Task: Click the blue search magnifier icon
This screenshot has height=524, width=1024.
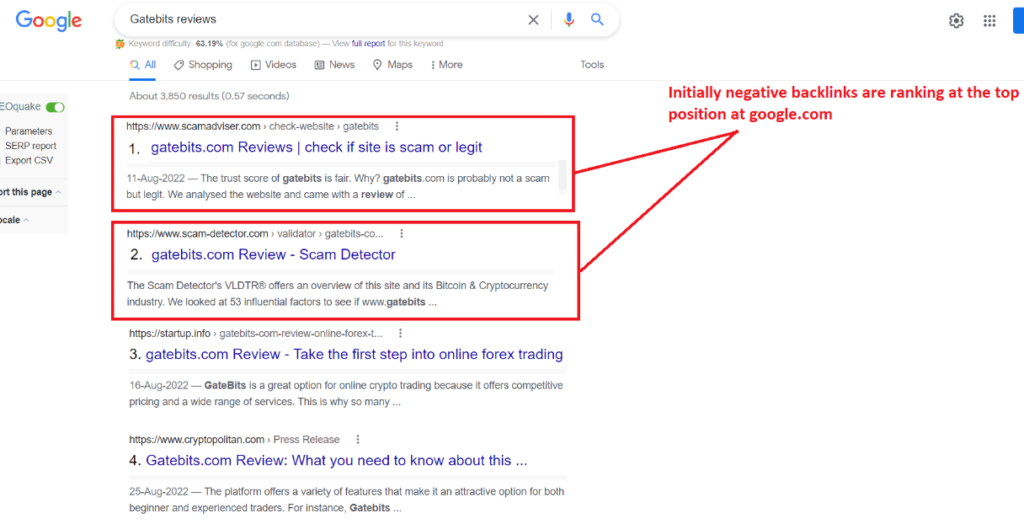Action: click(598, 20)
